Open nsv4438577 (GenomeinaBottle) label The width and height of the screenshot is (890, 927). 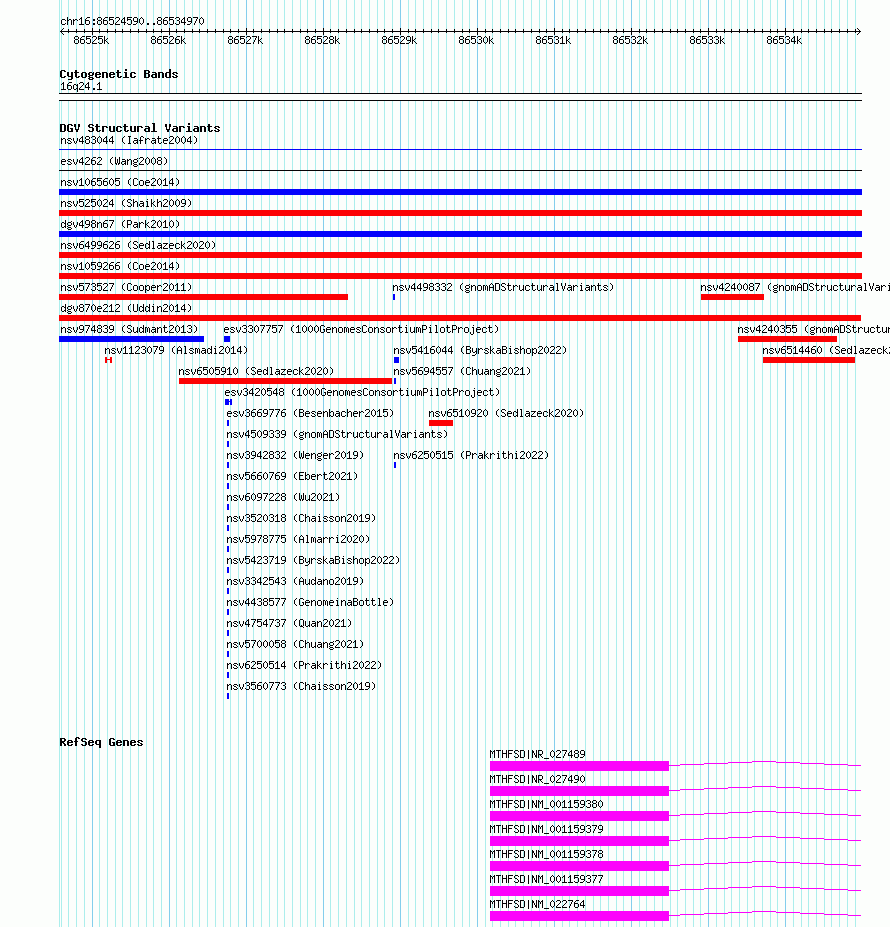[310, 602]
